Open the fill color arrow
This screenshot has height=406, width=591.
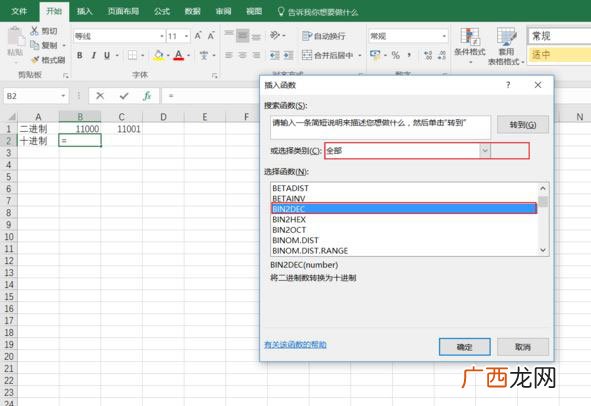(x=168, y=55)
